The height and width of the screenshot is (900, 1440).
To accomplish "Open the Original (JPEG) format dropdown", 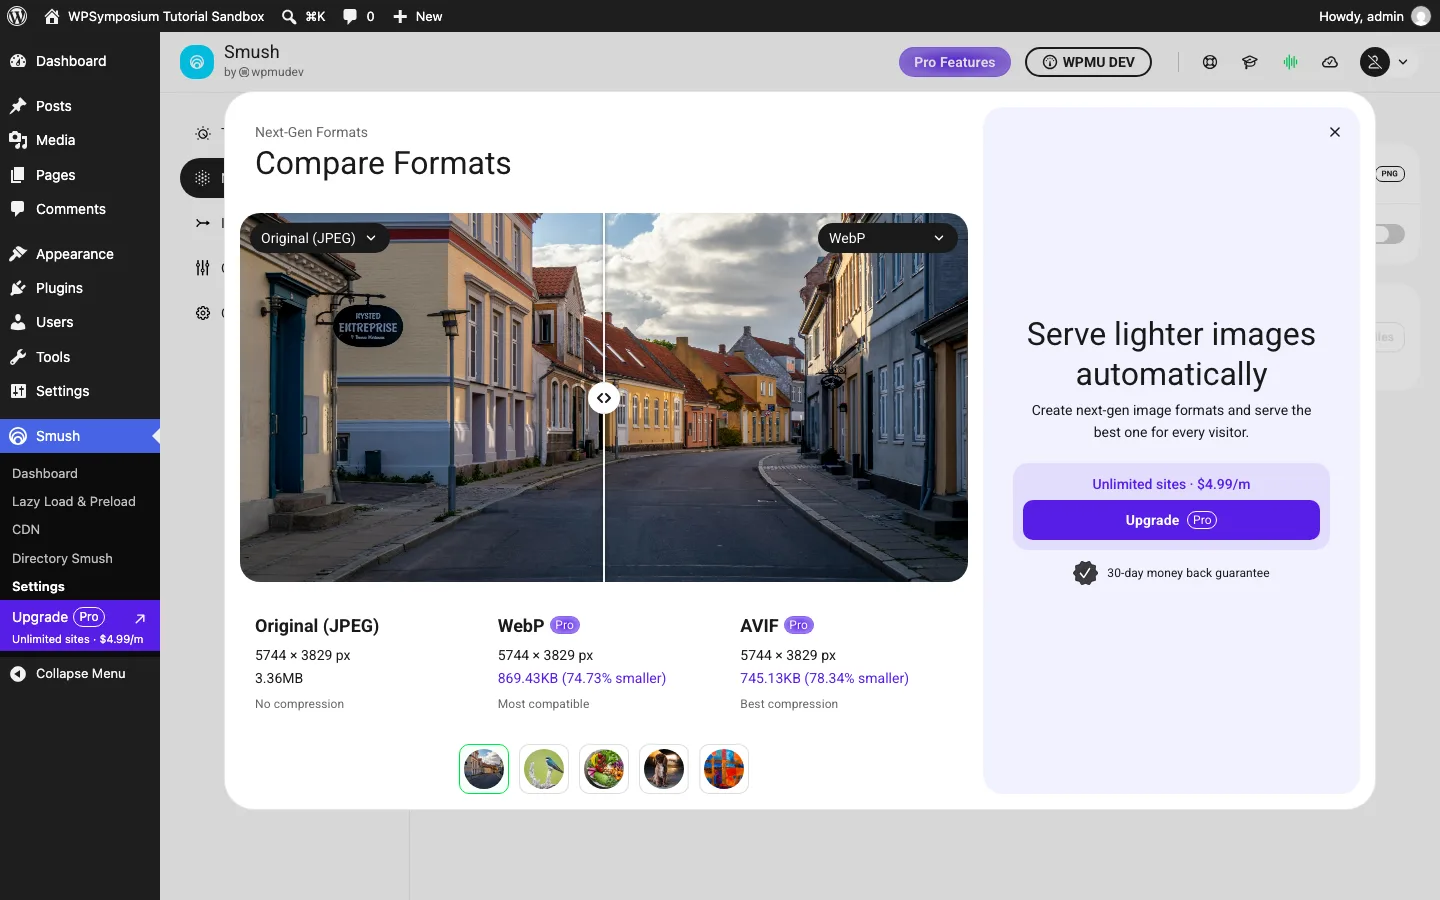I will click(319, 238).
